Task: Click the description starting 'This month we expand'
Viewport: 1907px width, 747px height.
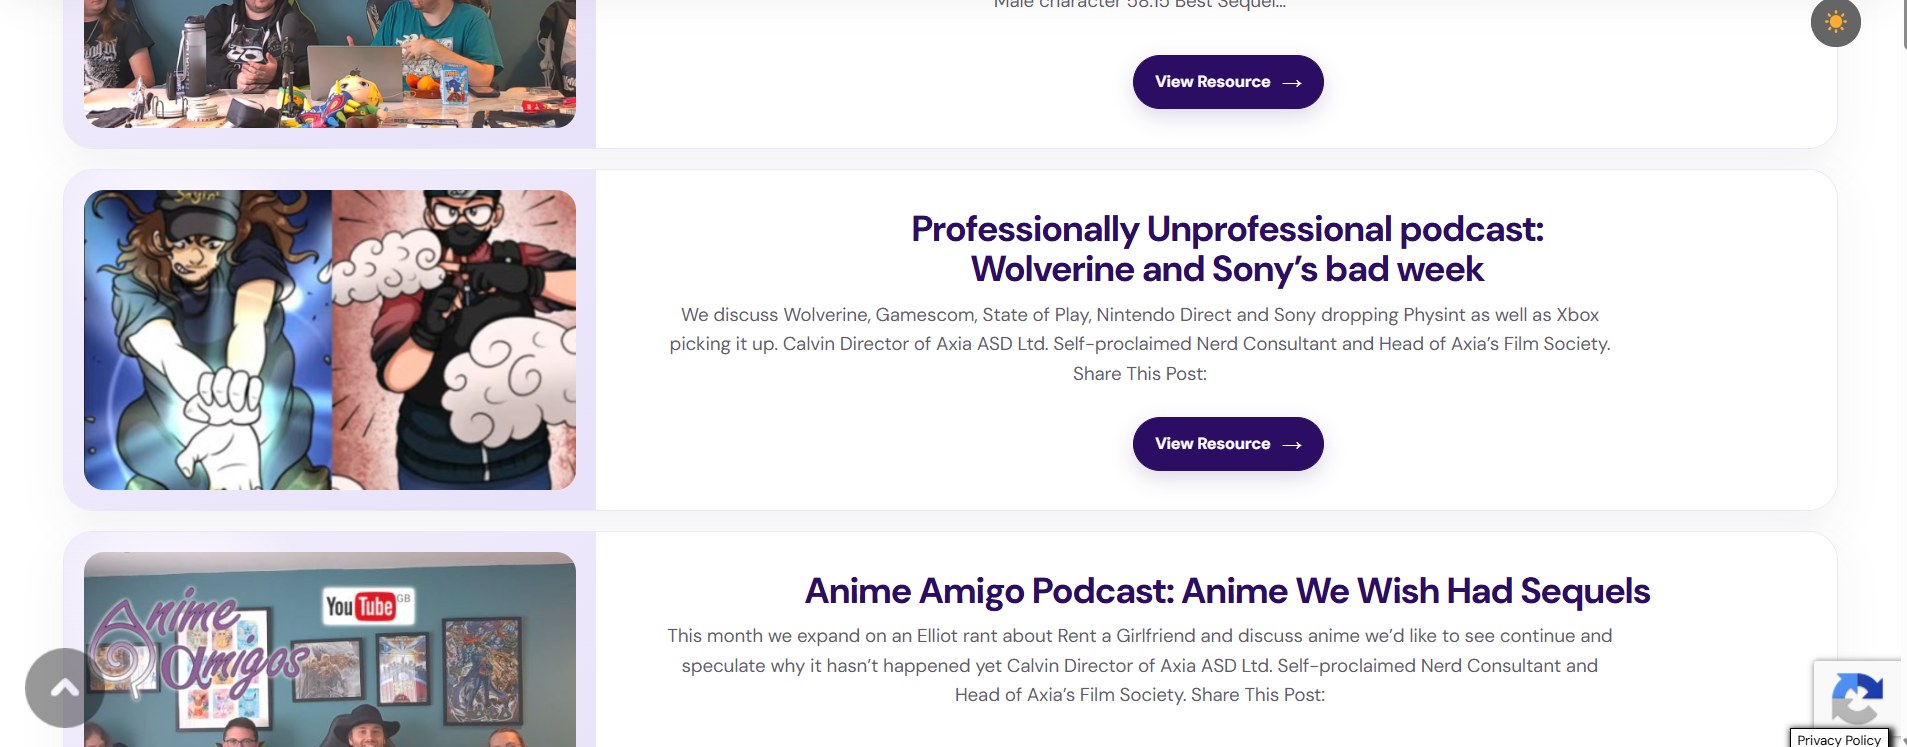Action: [1140, 665]
